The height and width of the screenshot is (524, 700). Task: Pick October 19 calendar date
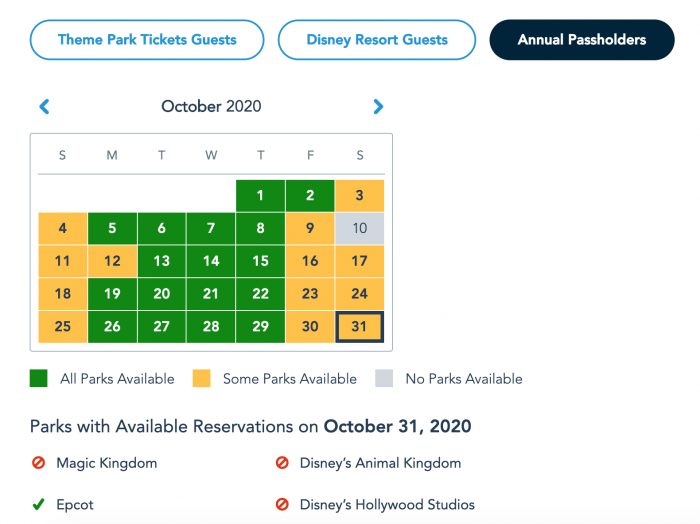click(x=112, y=294)
